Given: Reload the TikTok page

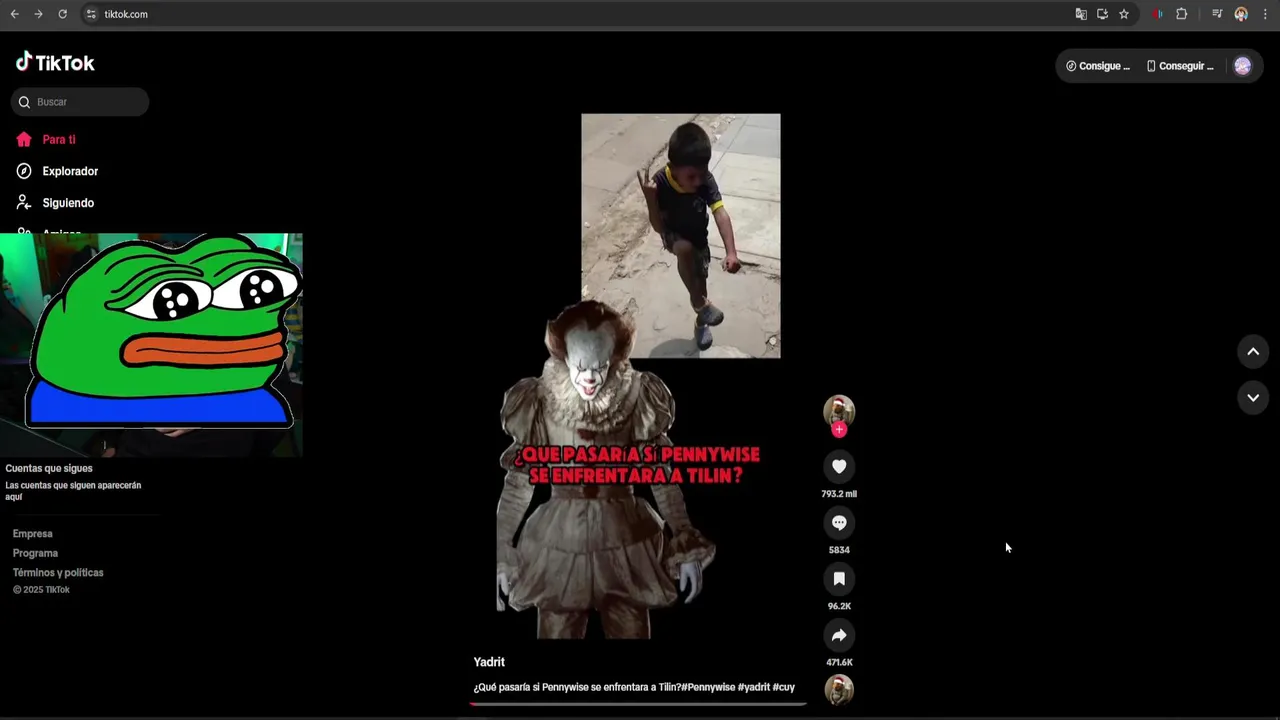Looking at the screenshot, I should [x=62, y=14].
